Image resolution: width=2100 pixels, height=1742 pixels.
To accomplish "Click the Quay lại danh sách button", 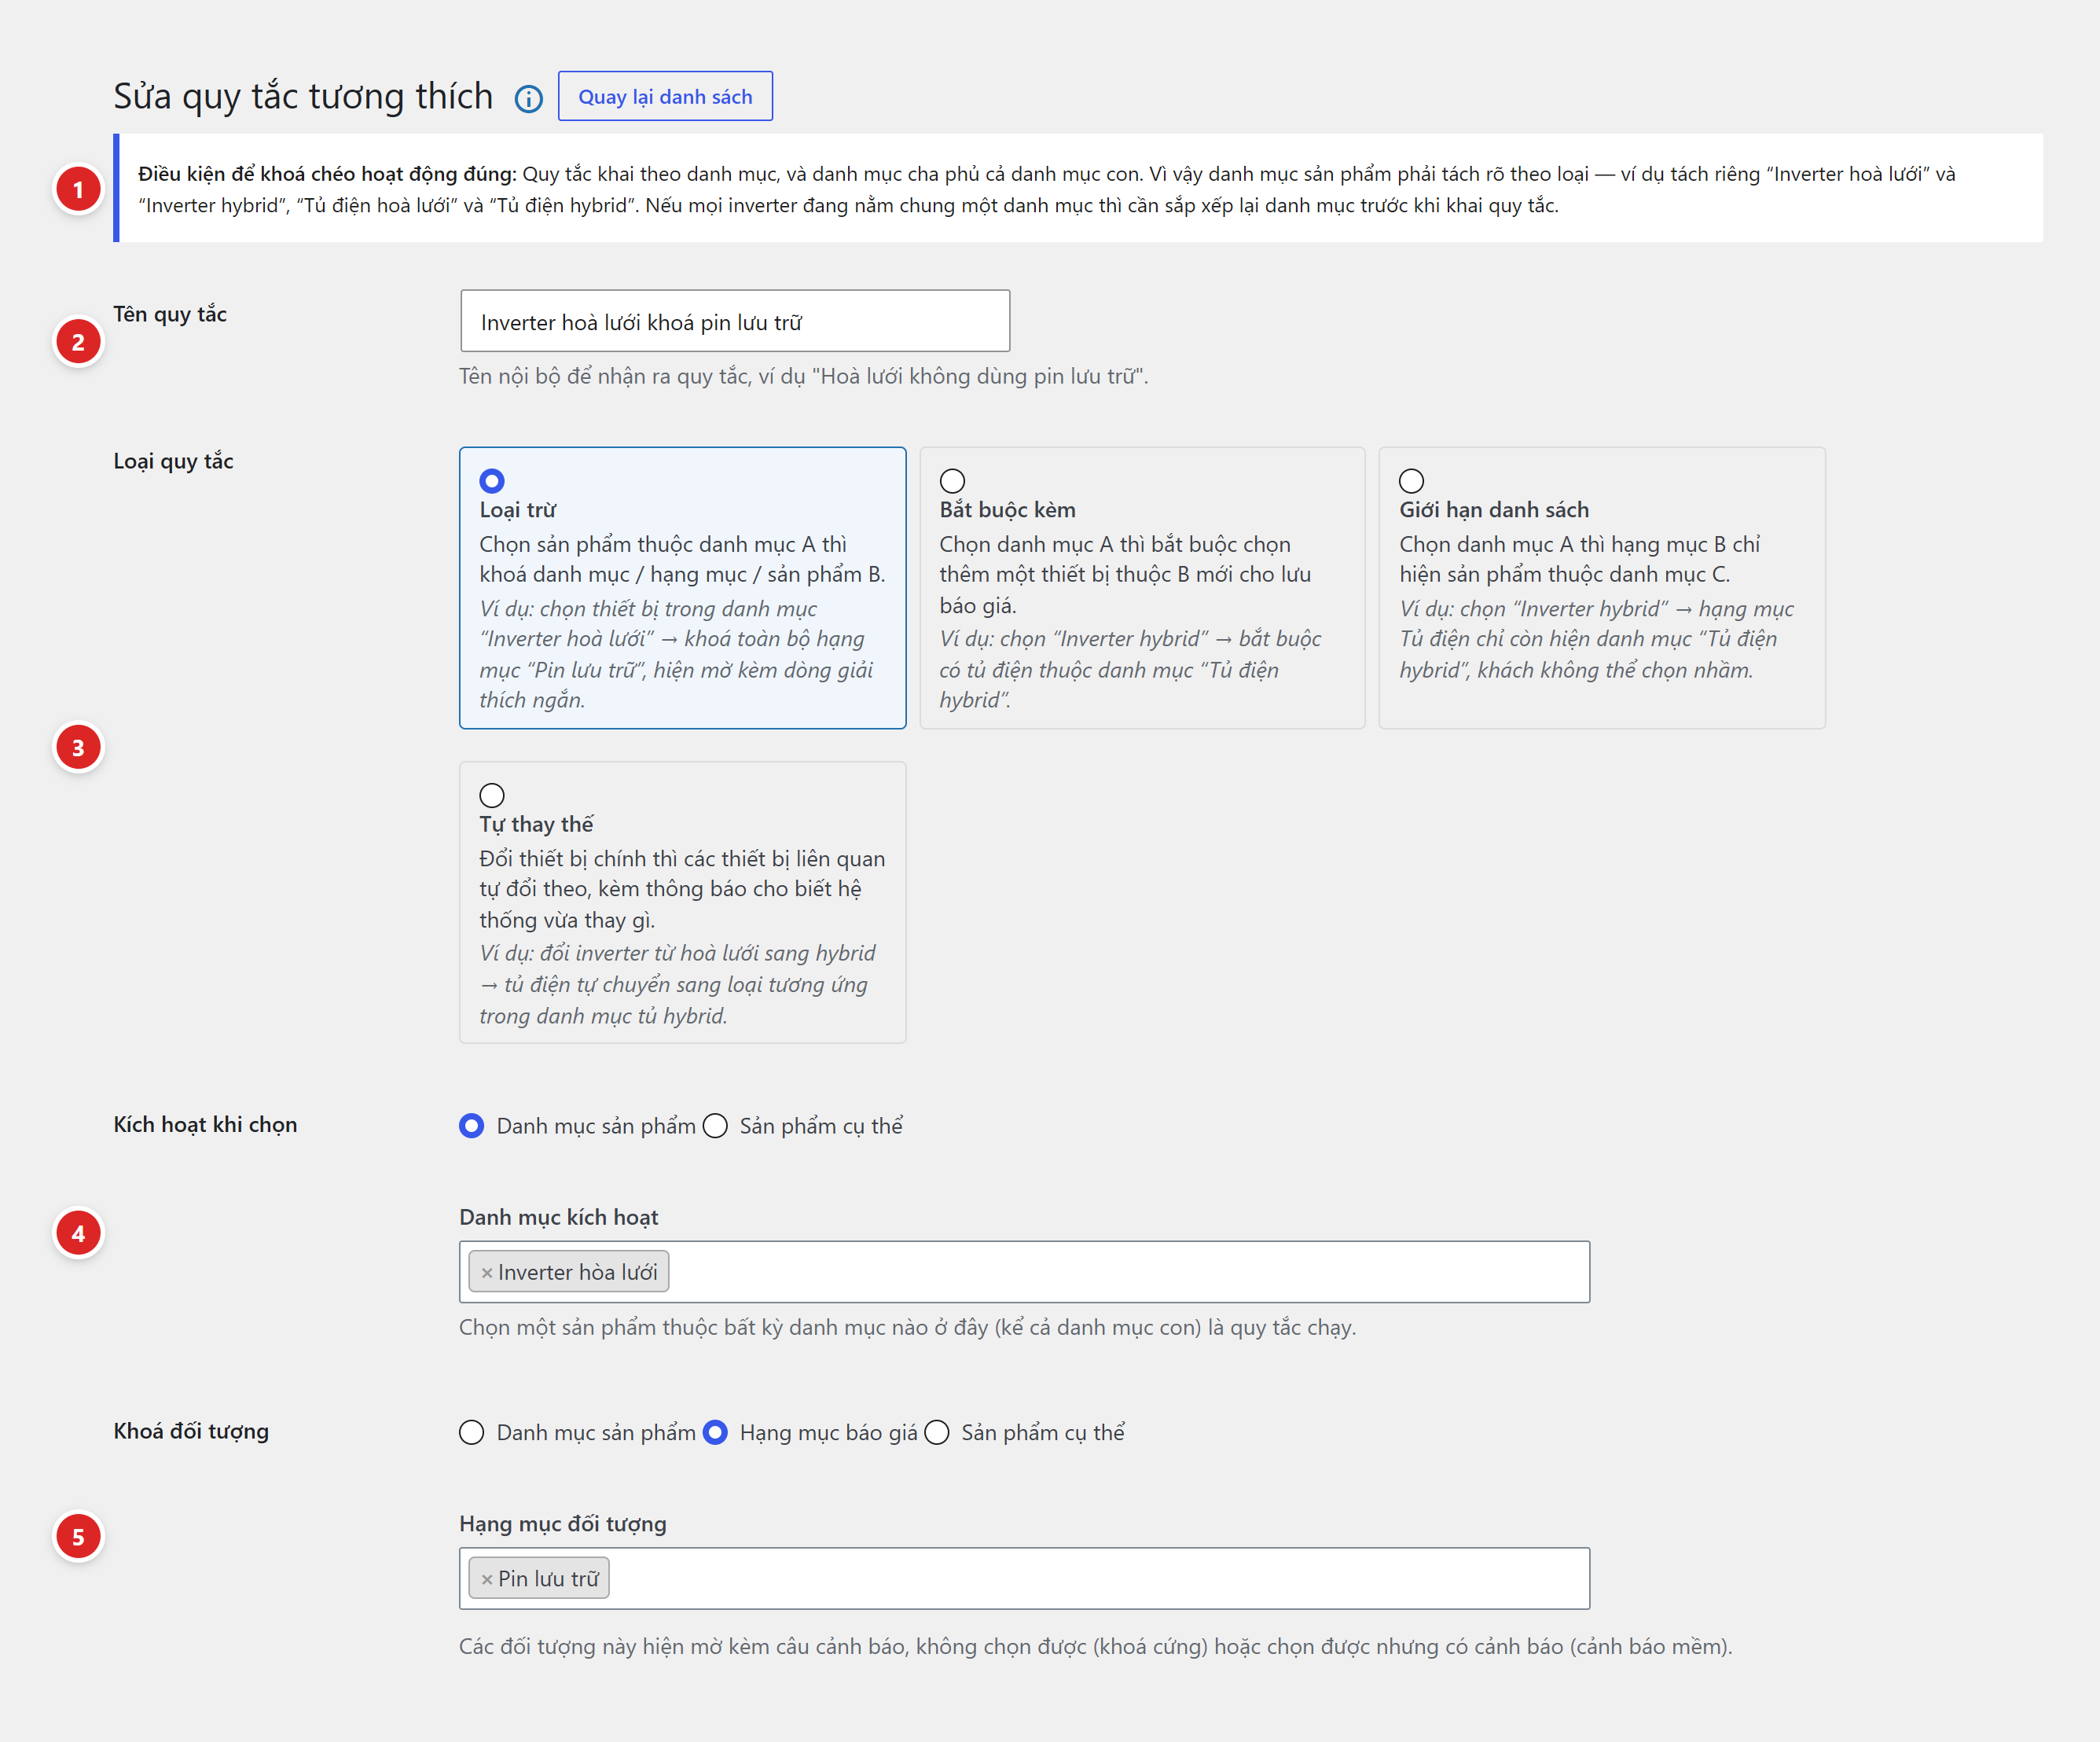I will (x=665, y=96).
